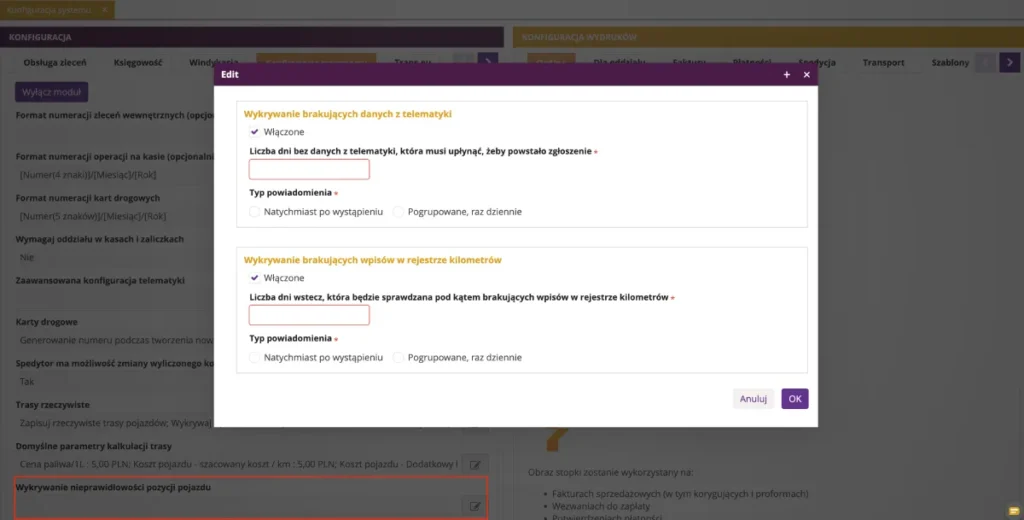Go back in Konfiguracja wydruków tabs with the left arrow
This screenshot has height=520, width=1024.
(985, 63)
